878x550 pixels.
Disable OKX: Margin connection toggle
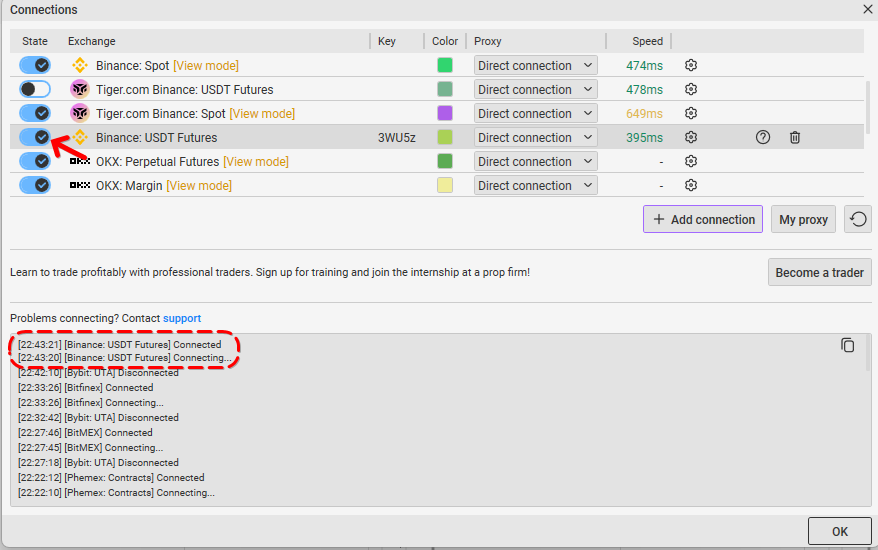[x=35, y=185]
